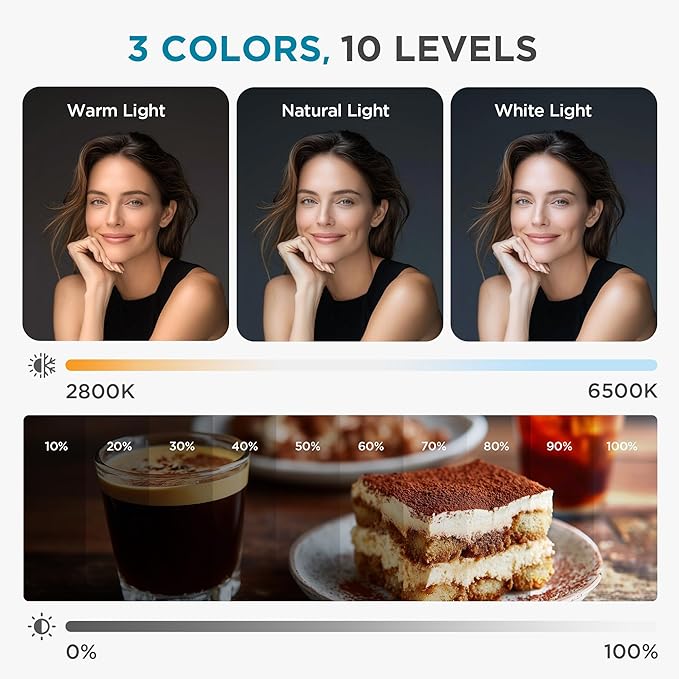Click the brightness half-sun icon

pyautogui.click(x=42, y=626)
